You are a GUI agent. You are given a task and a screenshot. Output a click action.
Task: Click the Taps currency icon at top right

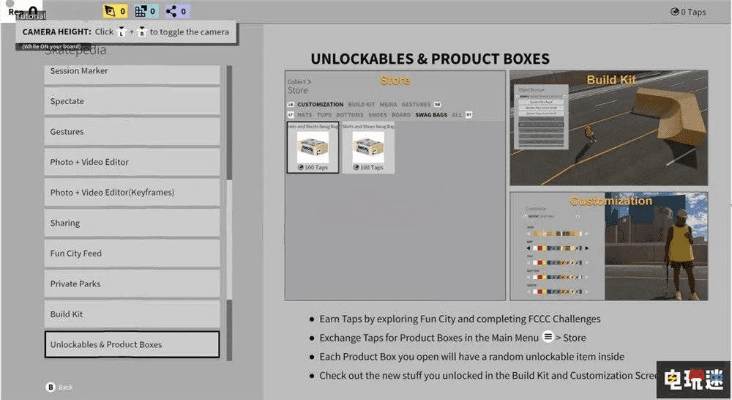675,12
